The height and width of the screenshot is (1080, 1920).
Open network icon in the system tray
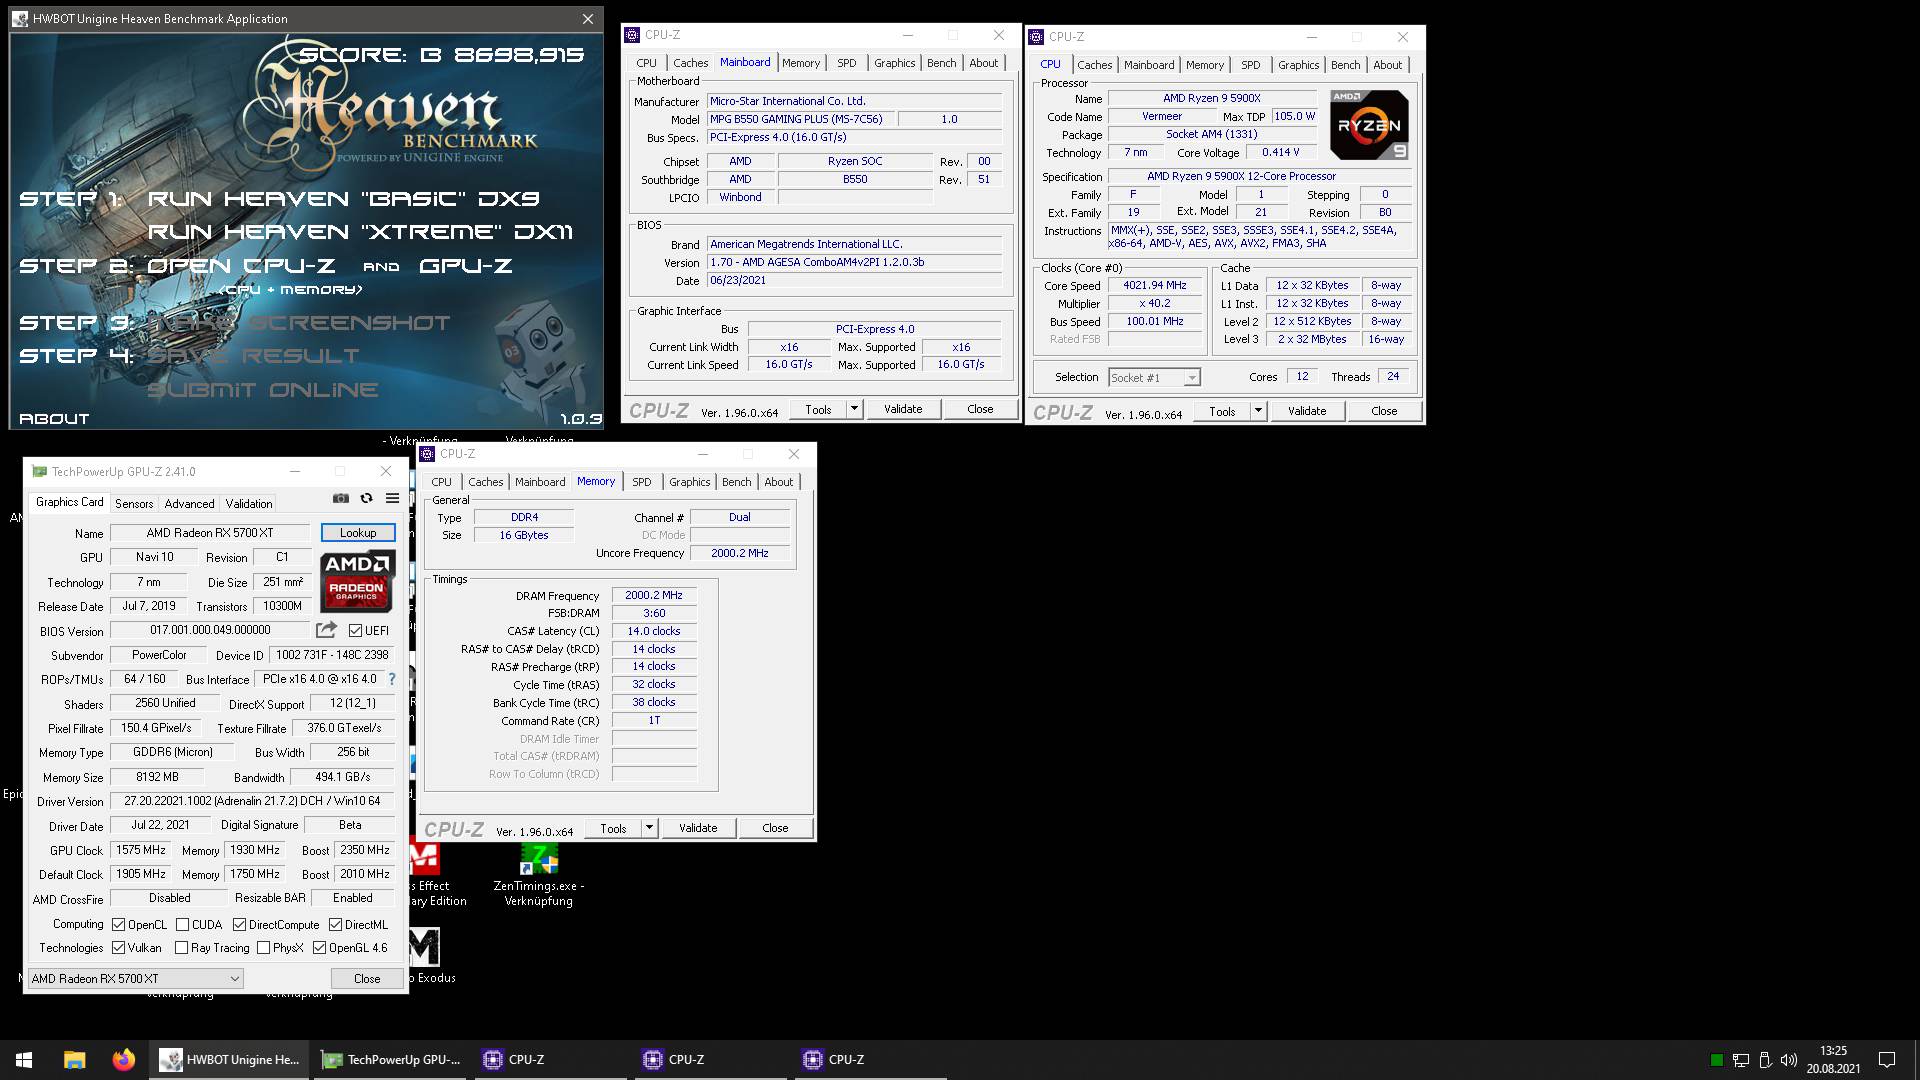(x=1741, y=1060)
